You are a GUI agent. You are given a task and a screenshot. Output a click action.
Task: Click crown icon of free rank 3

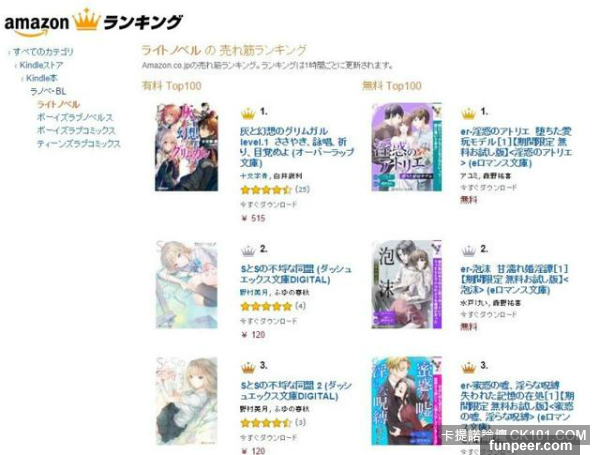coord(468,368)
